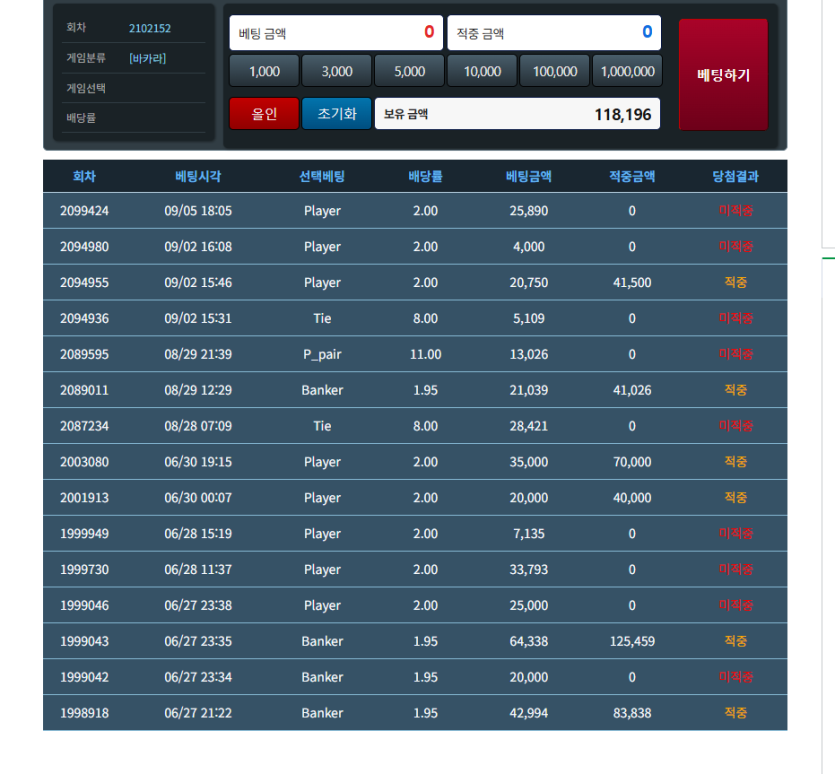Viewport: 835px width, 774px height.
Task: Click round number 1999042
Action: pyautogui.click(x=84, y=677)
